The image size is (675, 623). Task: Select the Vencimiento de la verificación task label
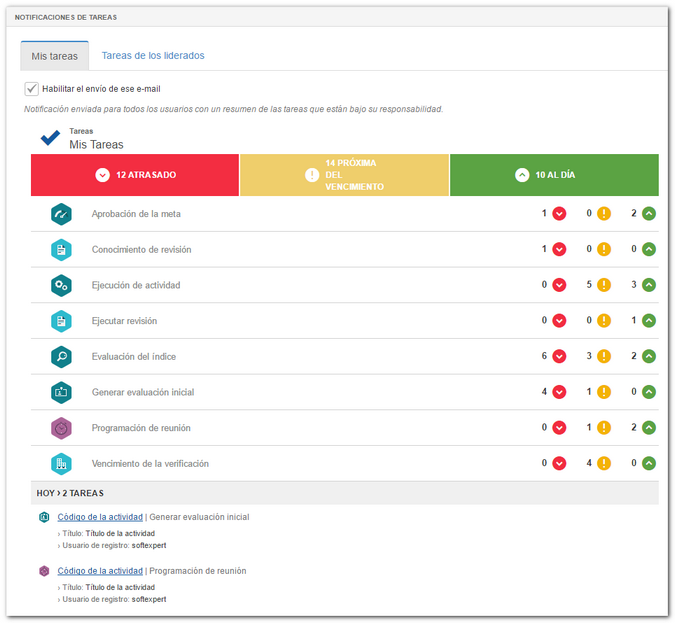150,464
